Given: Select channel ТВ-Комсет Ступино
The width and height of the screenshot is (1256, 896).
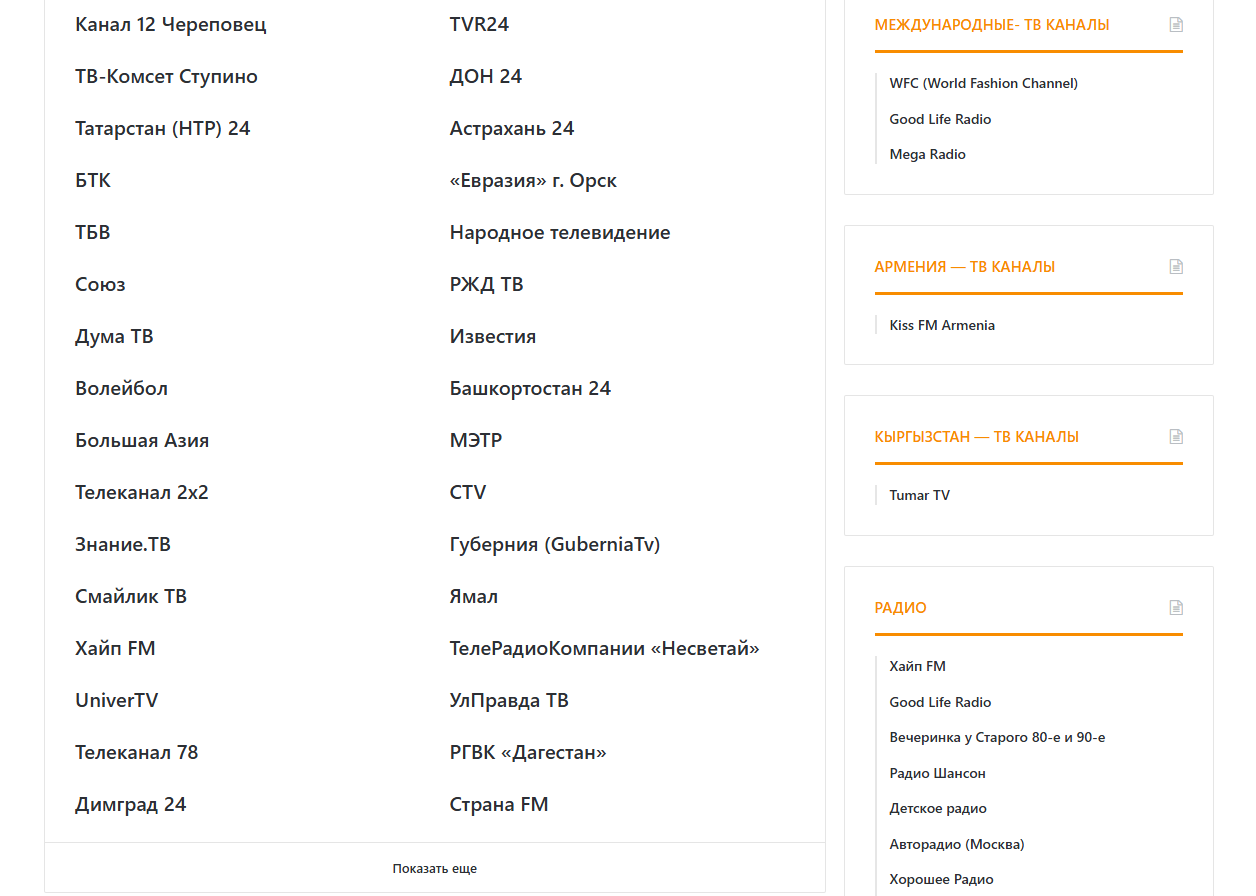Looking at the screenshot, I should click(166, 76).
